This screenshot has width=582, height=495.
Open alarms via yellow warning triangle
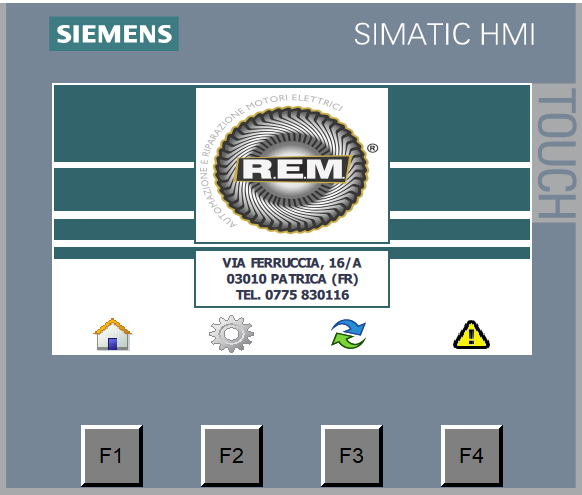[471, 335]
